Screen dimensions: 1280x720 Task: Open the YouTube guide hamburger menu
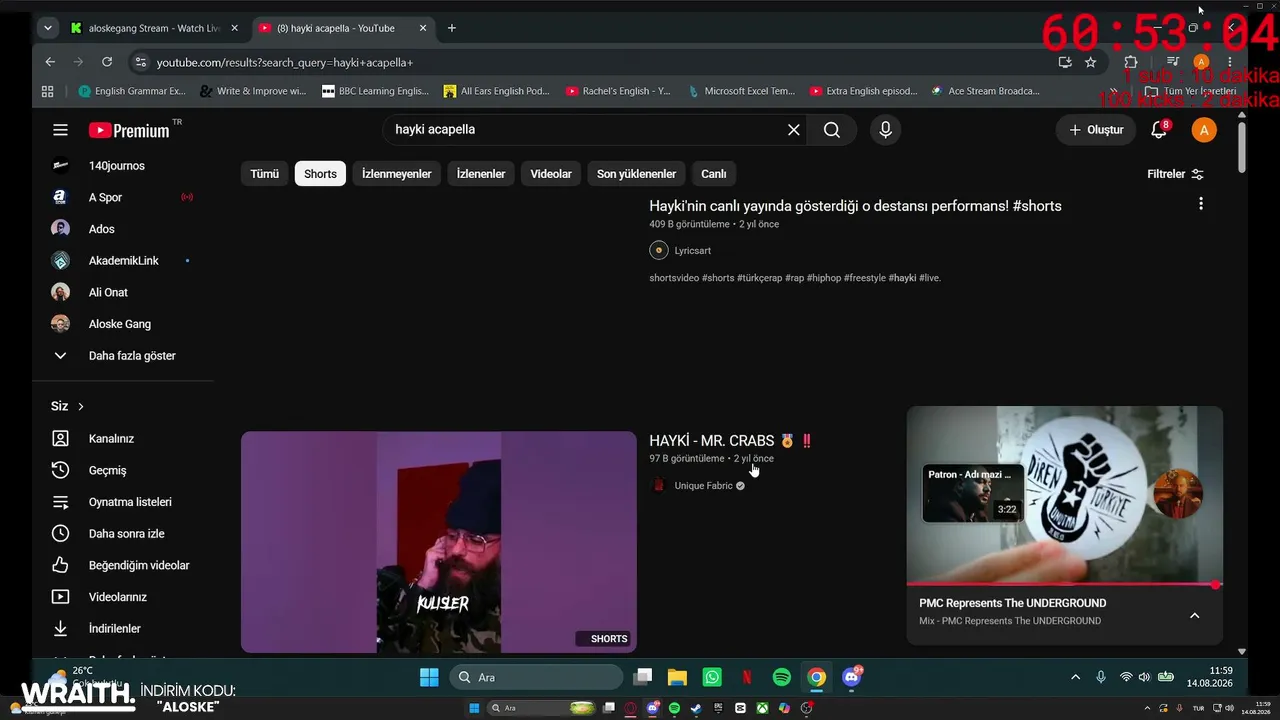click(60, 130)
